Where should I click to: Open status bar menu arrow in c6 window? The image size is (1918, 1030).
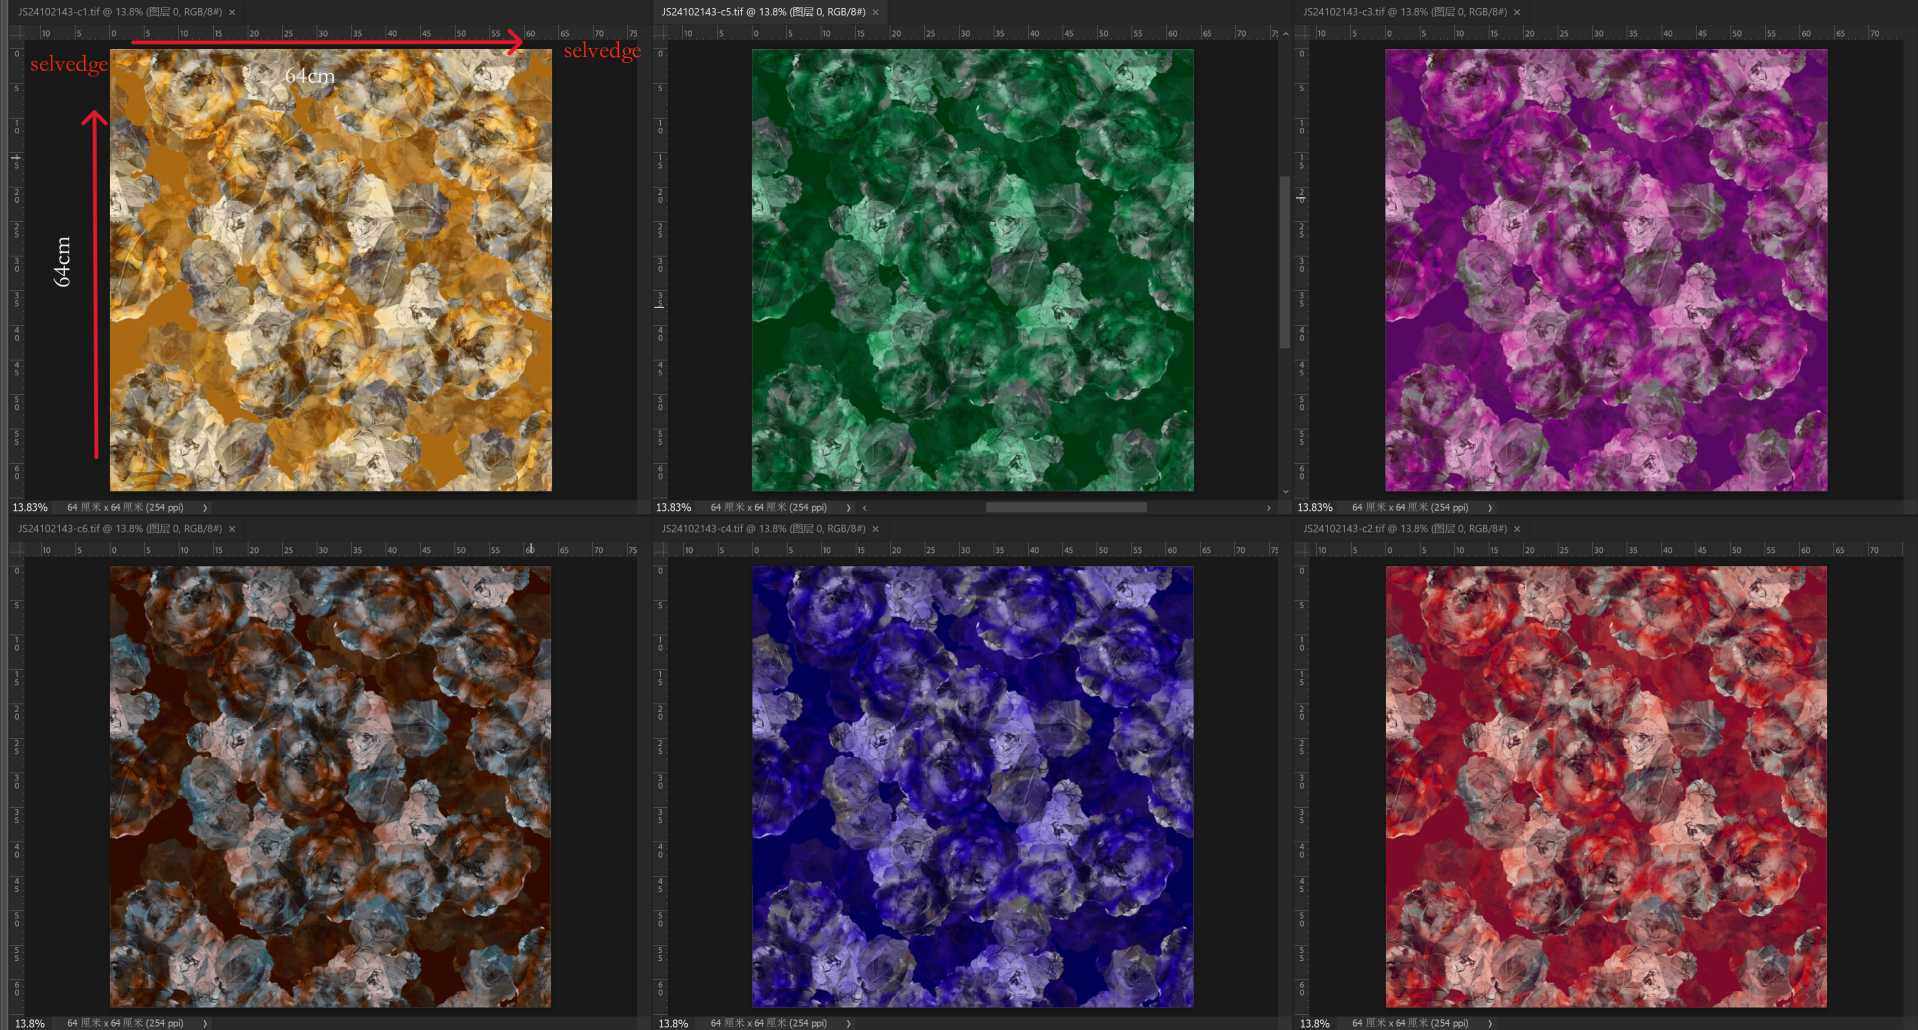(205, 1024)
